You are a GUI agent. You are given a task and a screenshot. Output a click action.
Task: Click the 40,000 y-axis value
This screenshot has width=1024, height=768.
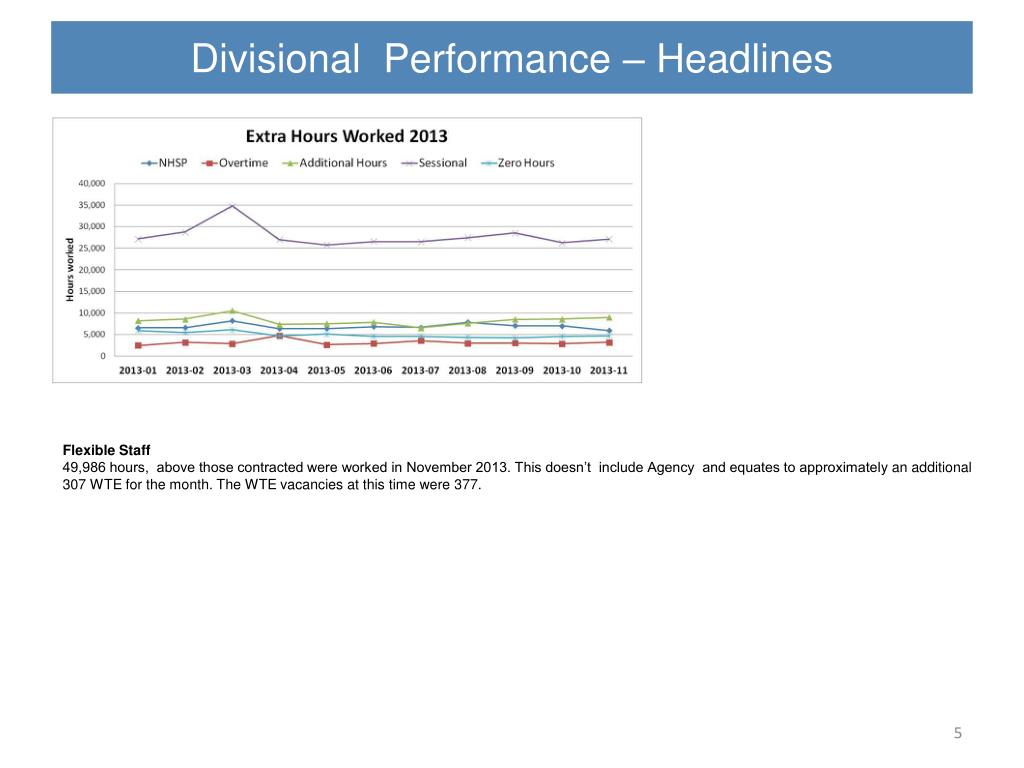pyautogui.click(x=91, y=184)
